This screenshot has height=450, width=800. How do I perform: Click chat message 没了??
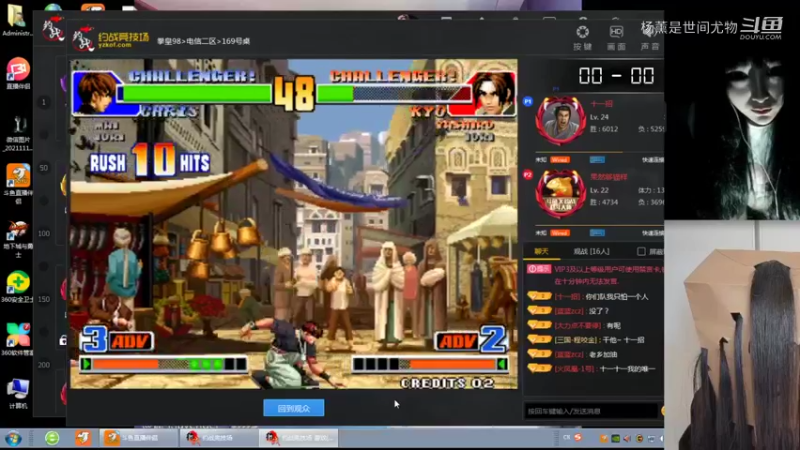(x=599, y=311)
